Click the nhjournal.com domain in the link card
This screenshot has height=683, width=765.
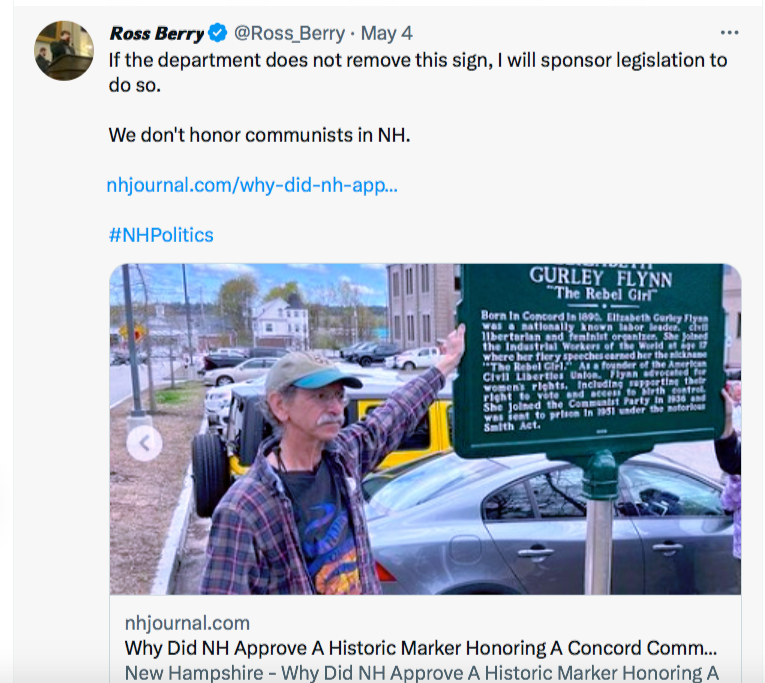(187, 623)
